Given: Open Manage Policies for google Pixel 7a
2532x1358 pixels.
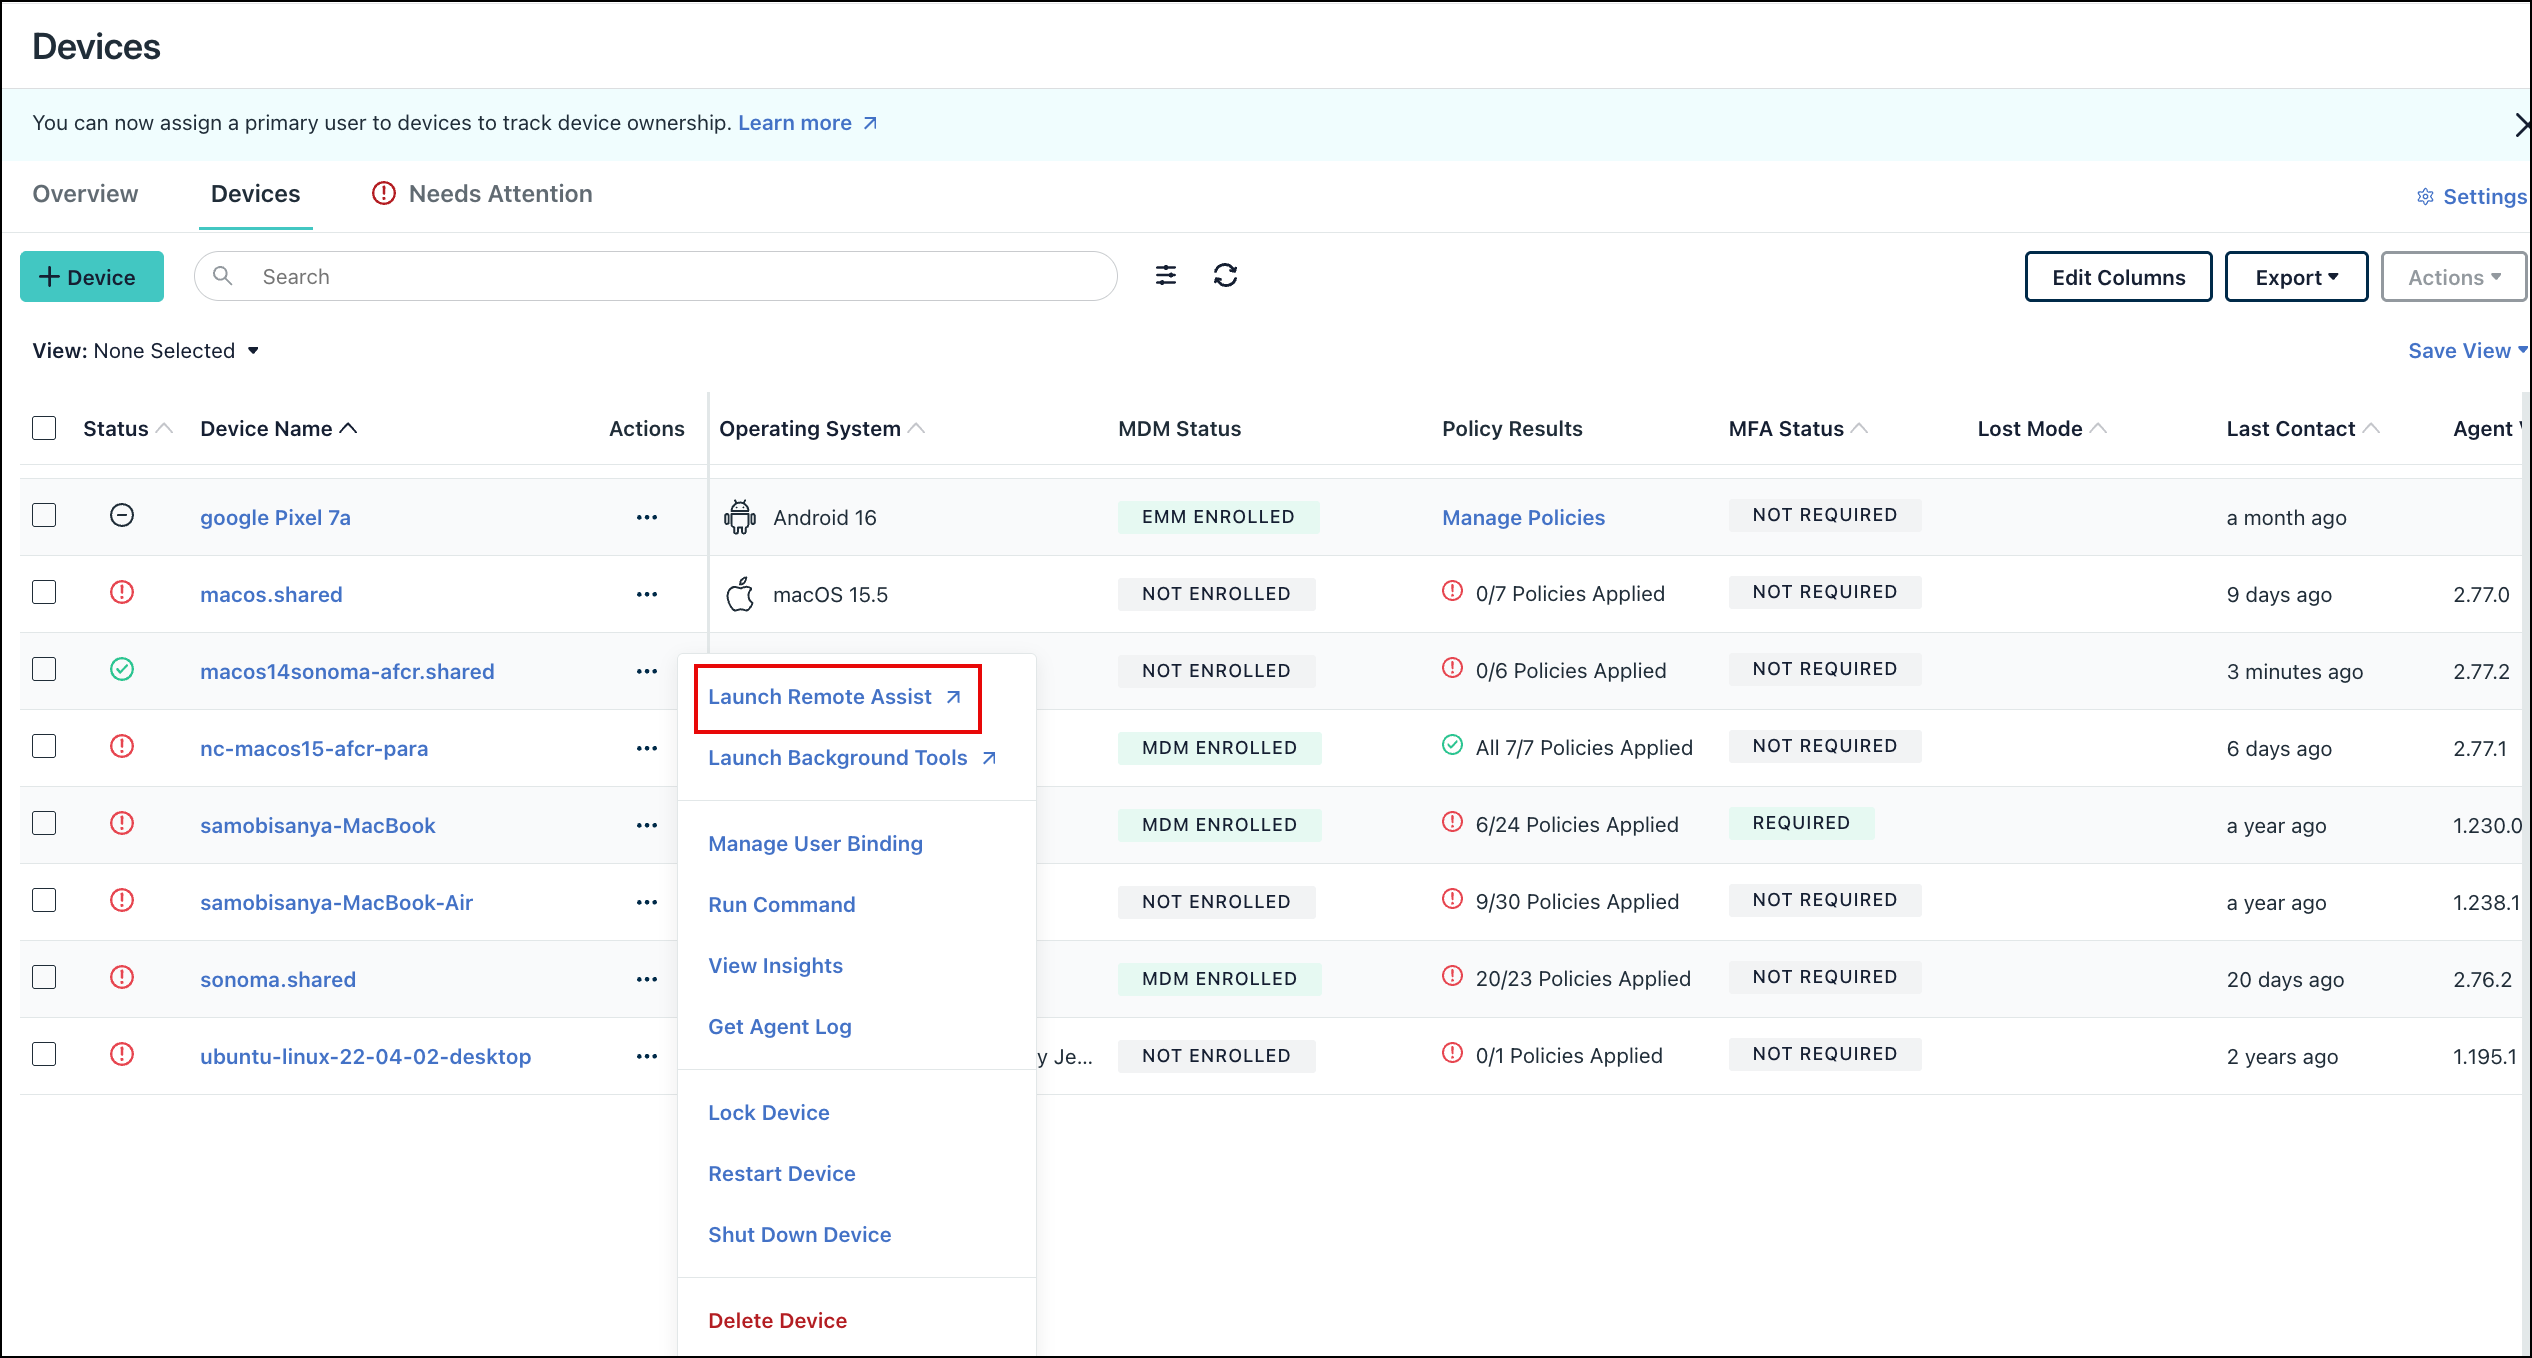Looking at the screenshot, I should click(1523, 517).
